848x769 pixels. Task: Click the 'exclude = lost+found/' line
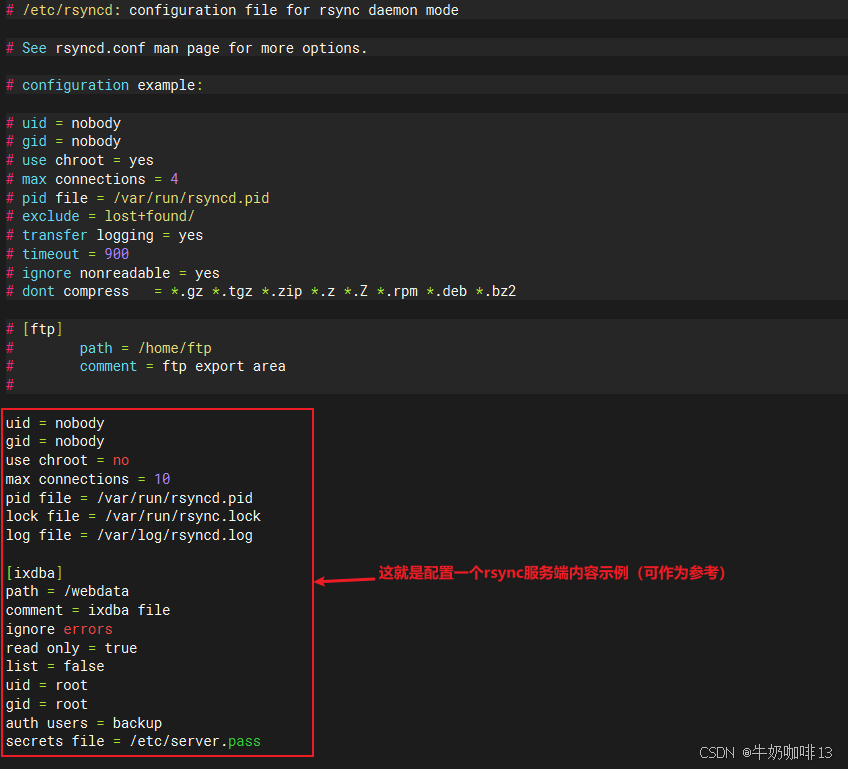coord(100,216)
